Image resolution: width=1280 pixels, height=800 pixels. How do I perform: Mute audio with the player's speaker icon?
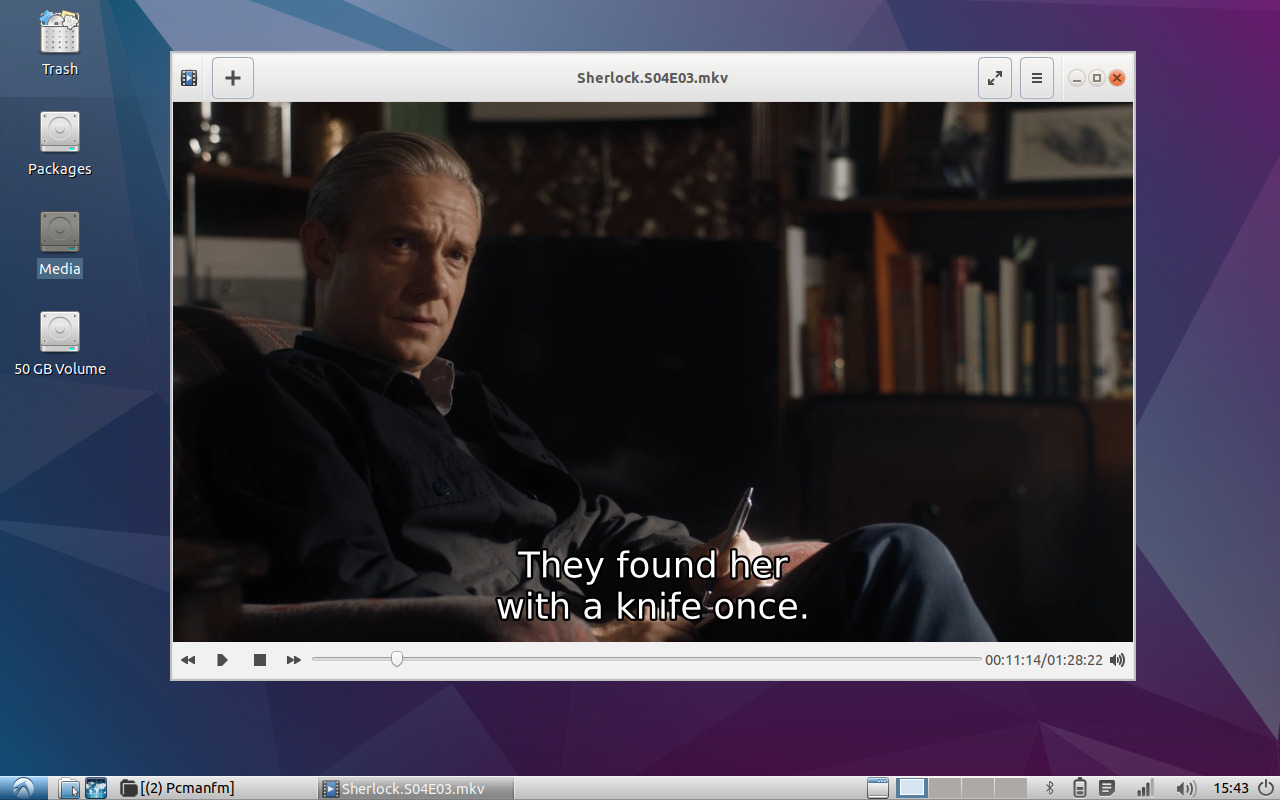(1117, 660)
